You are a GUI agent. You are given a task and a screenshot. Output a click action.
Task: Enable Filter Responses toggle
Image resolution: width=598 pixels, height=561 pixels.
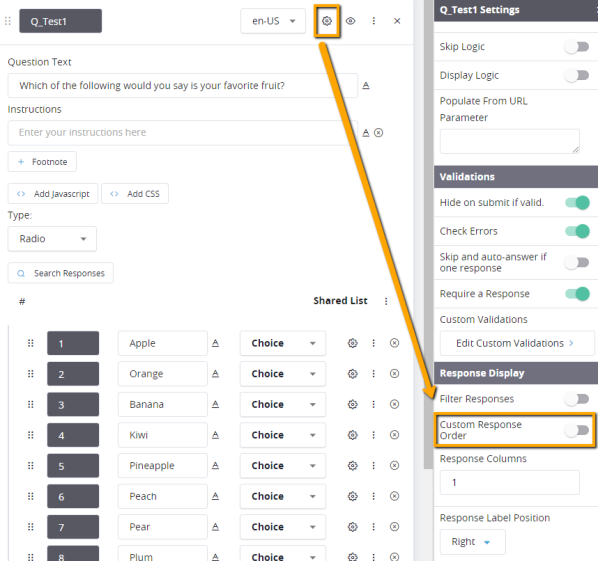(x=577, y=399)
